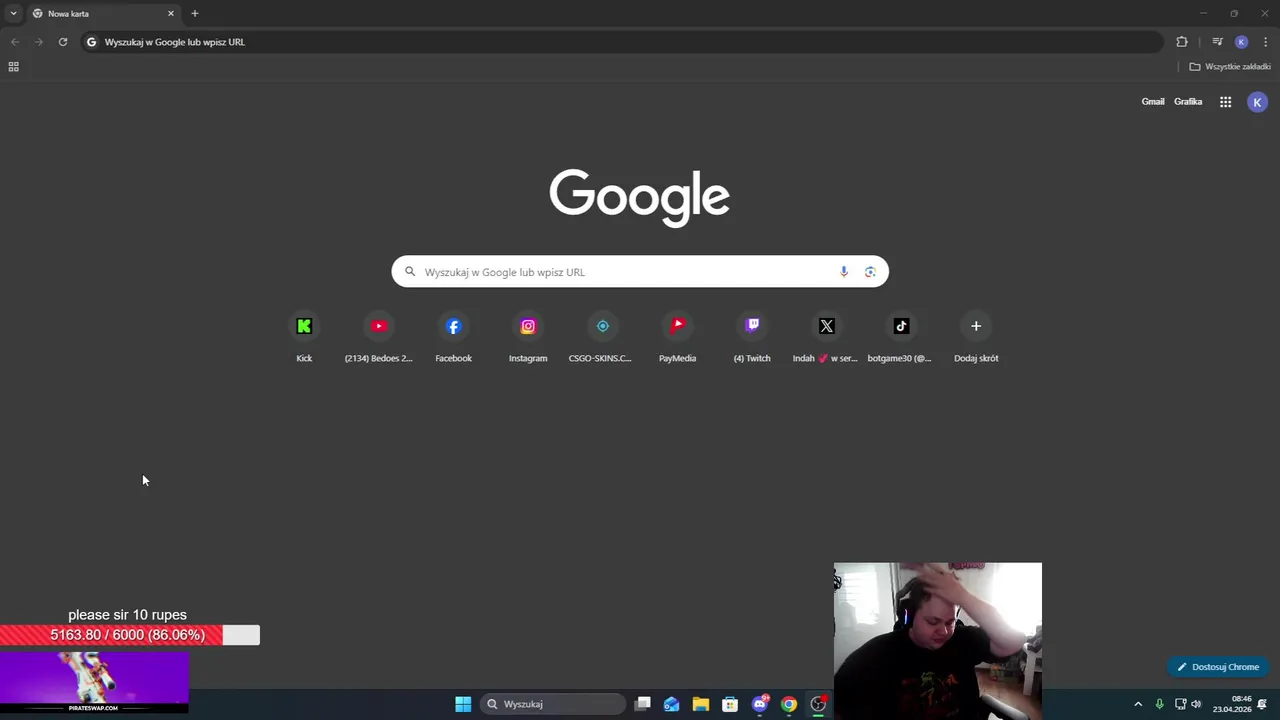Click the microphone tray icon
1280x720 pixels.
coord(1160,704)
